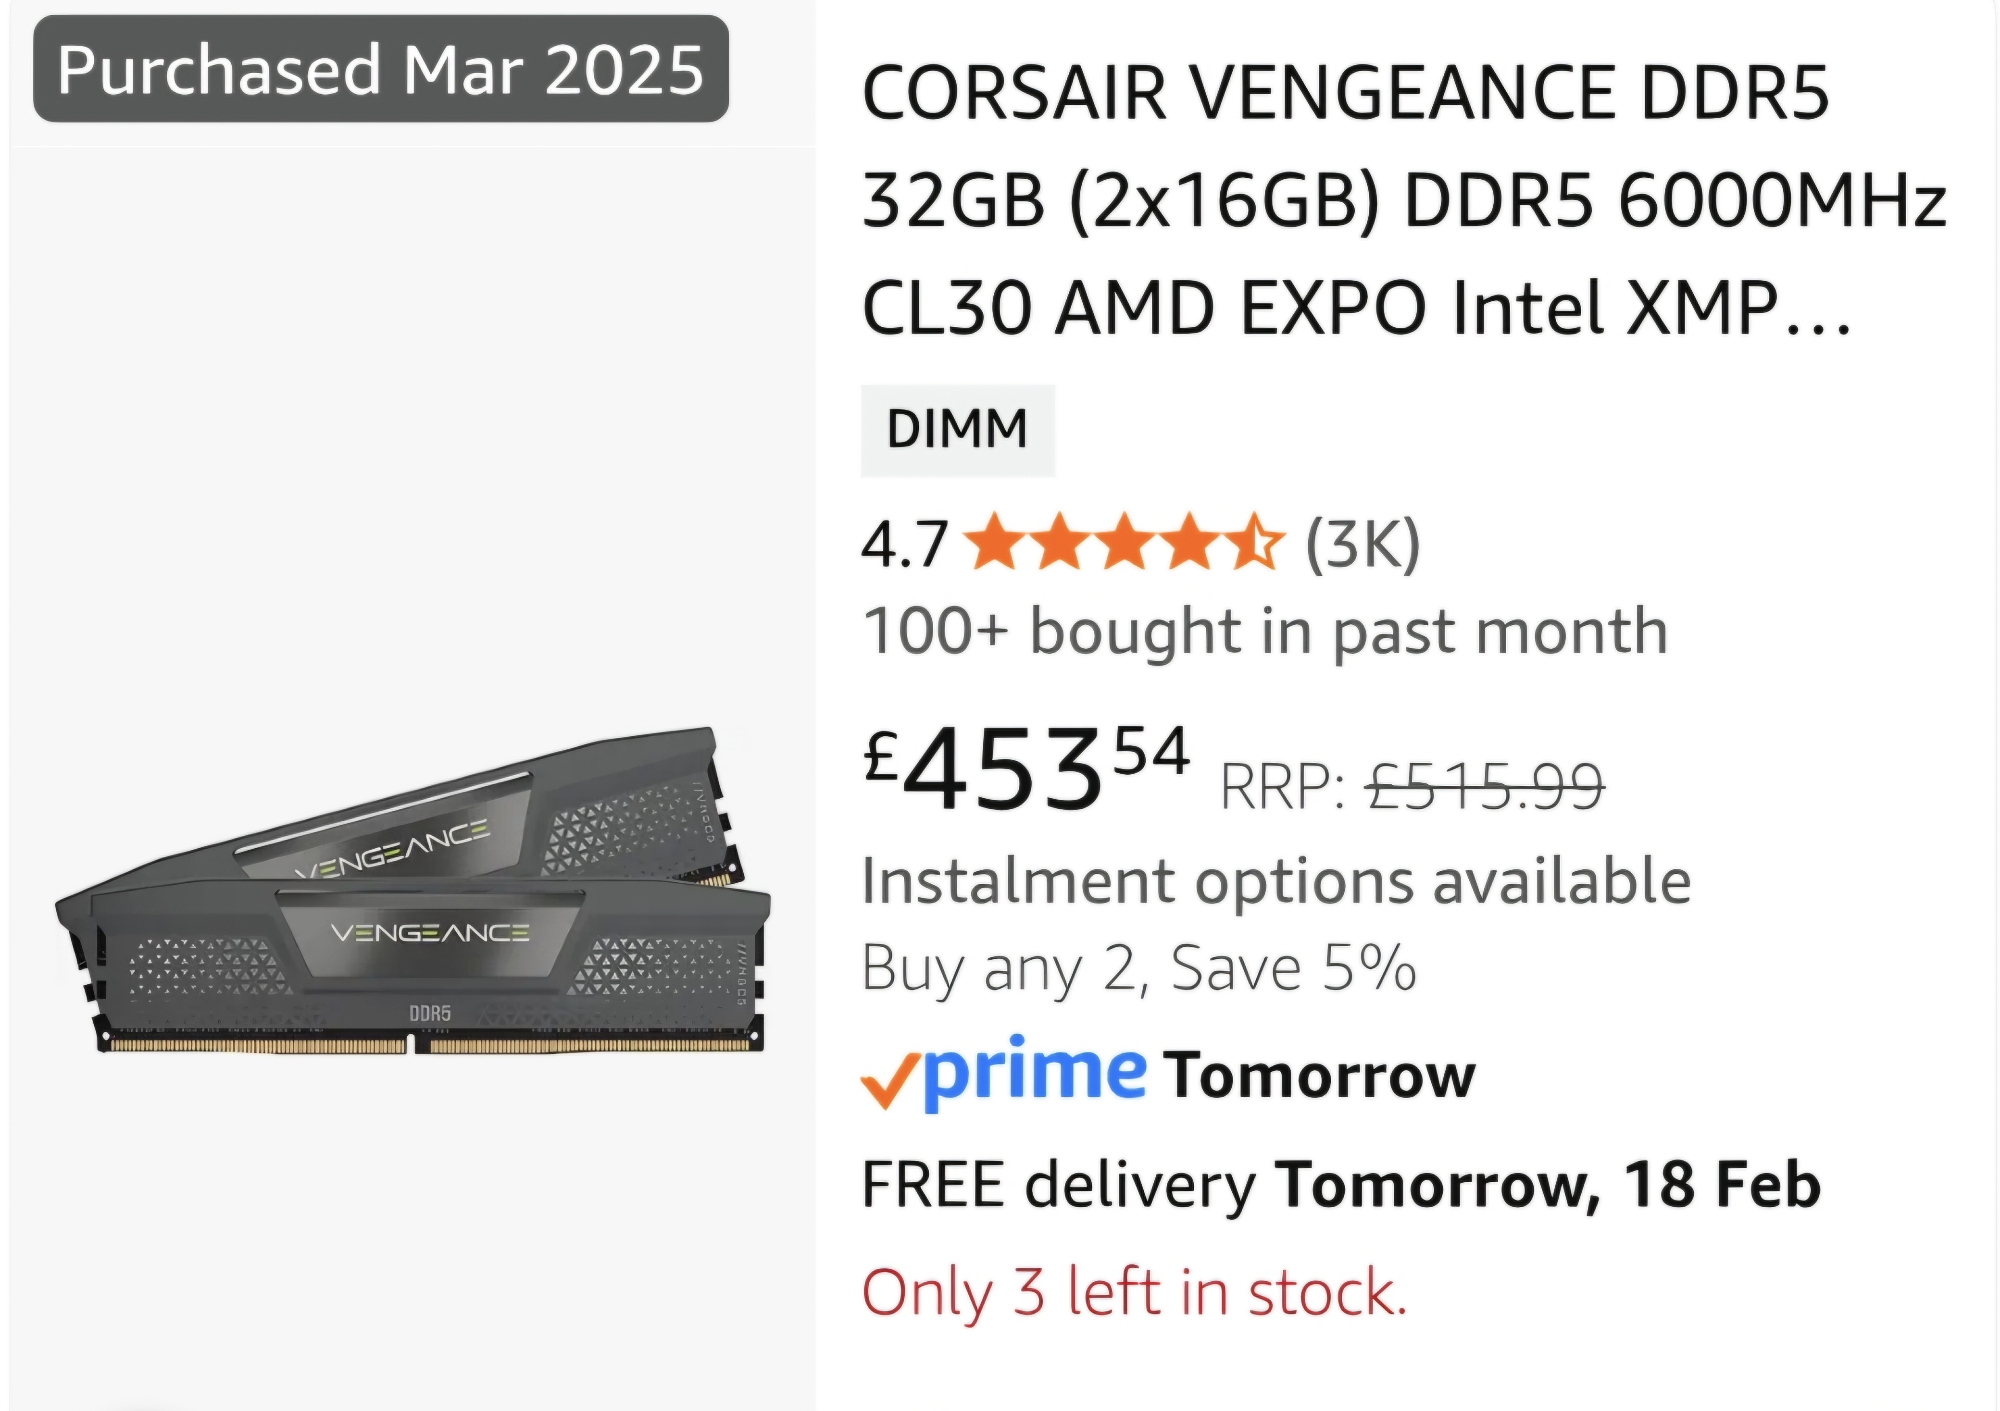Open Instalment options available
This screenshot has width=2000, height=1411.
coord(1276,881)
